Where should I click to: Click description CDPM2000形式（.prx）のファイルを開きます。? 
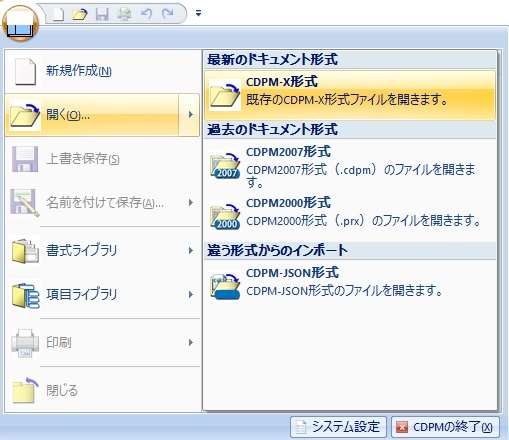coord(363,220)
